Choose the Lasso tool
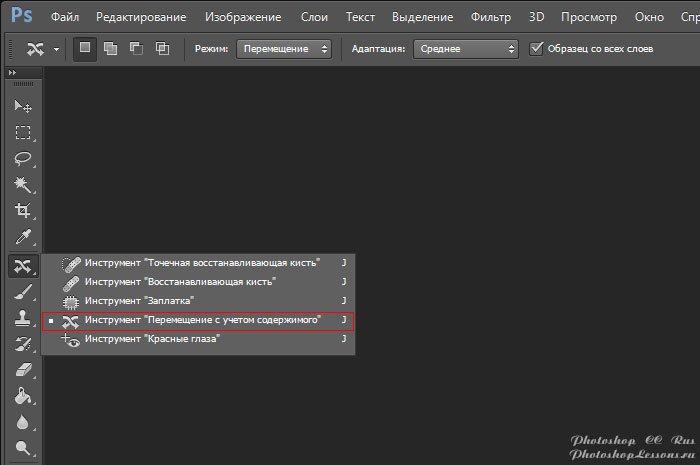The height and width of the screenshot is (465, 700). click(x=22, y=158)
